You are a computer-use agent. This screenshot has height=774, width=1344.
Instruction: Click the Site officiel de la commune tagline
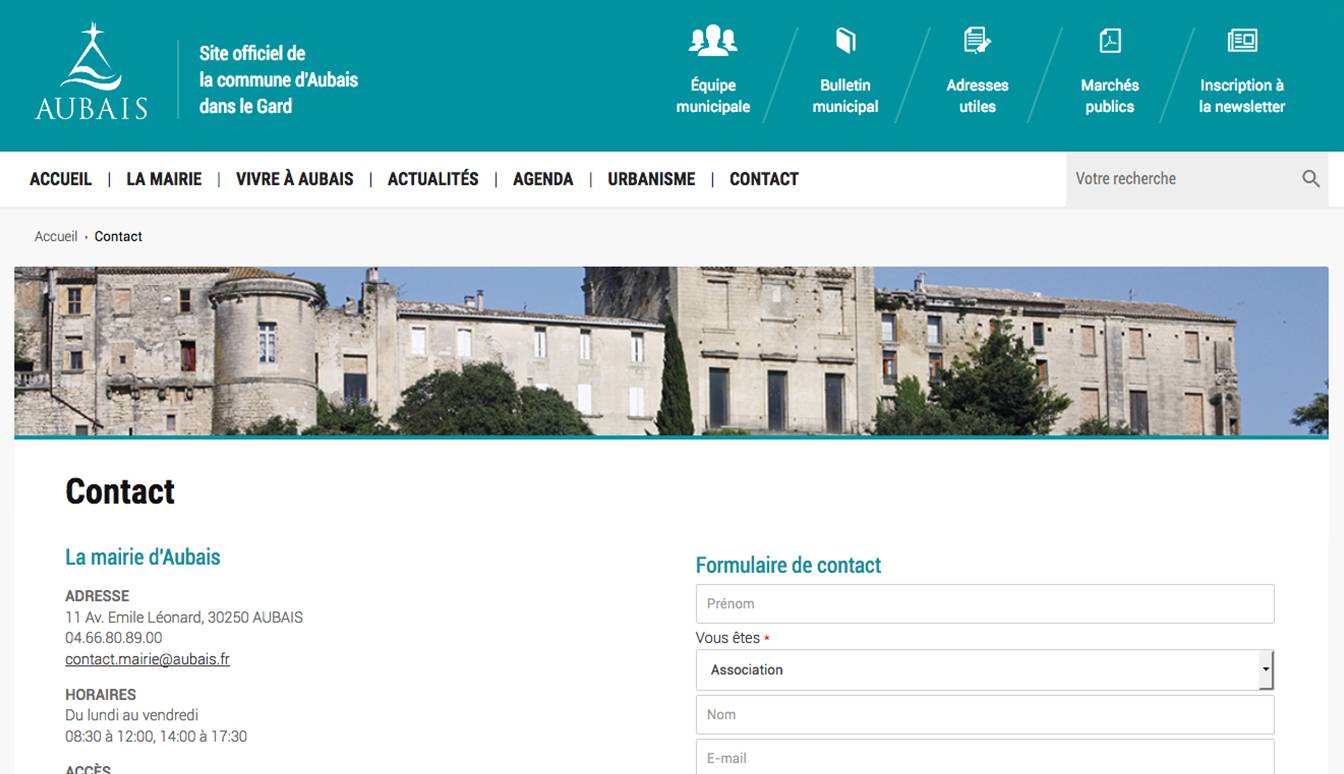tap(278, 80)
